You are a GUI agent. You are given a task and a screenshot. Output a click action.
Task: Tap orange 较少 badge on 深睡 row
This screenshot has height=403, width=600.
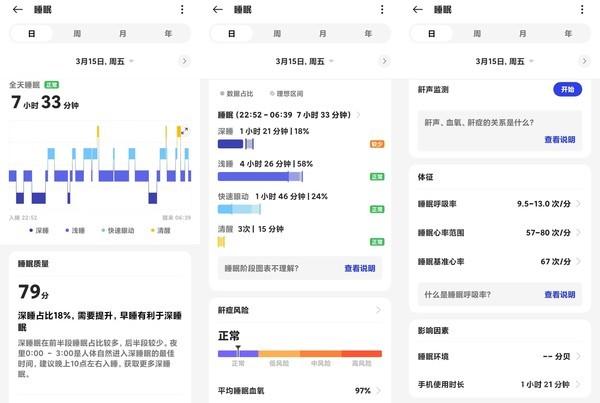[377, 144]
